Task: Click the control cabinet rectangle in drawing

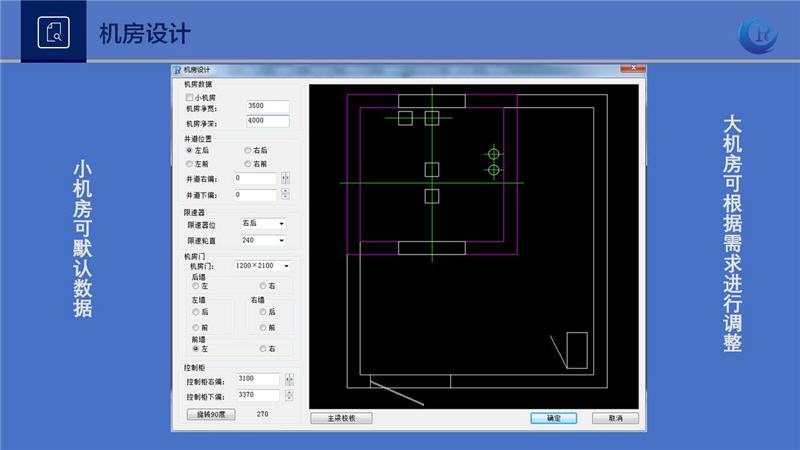Action: pyautogui.click(x=577, y=350)
